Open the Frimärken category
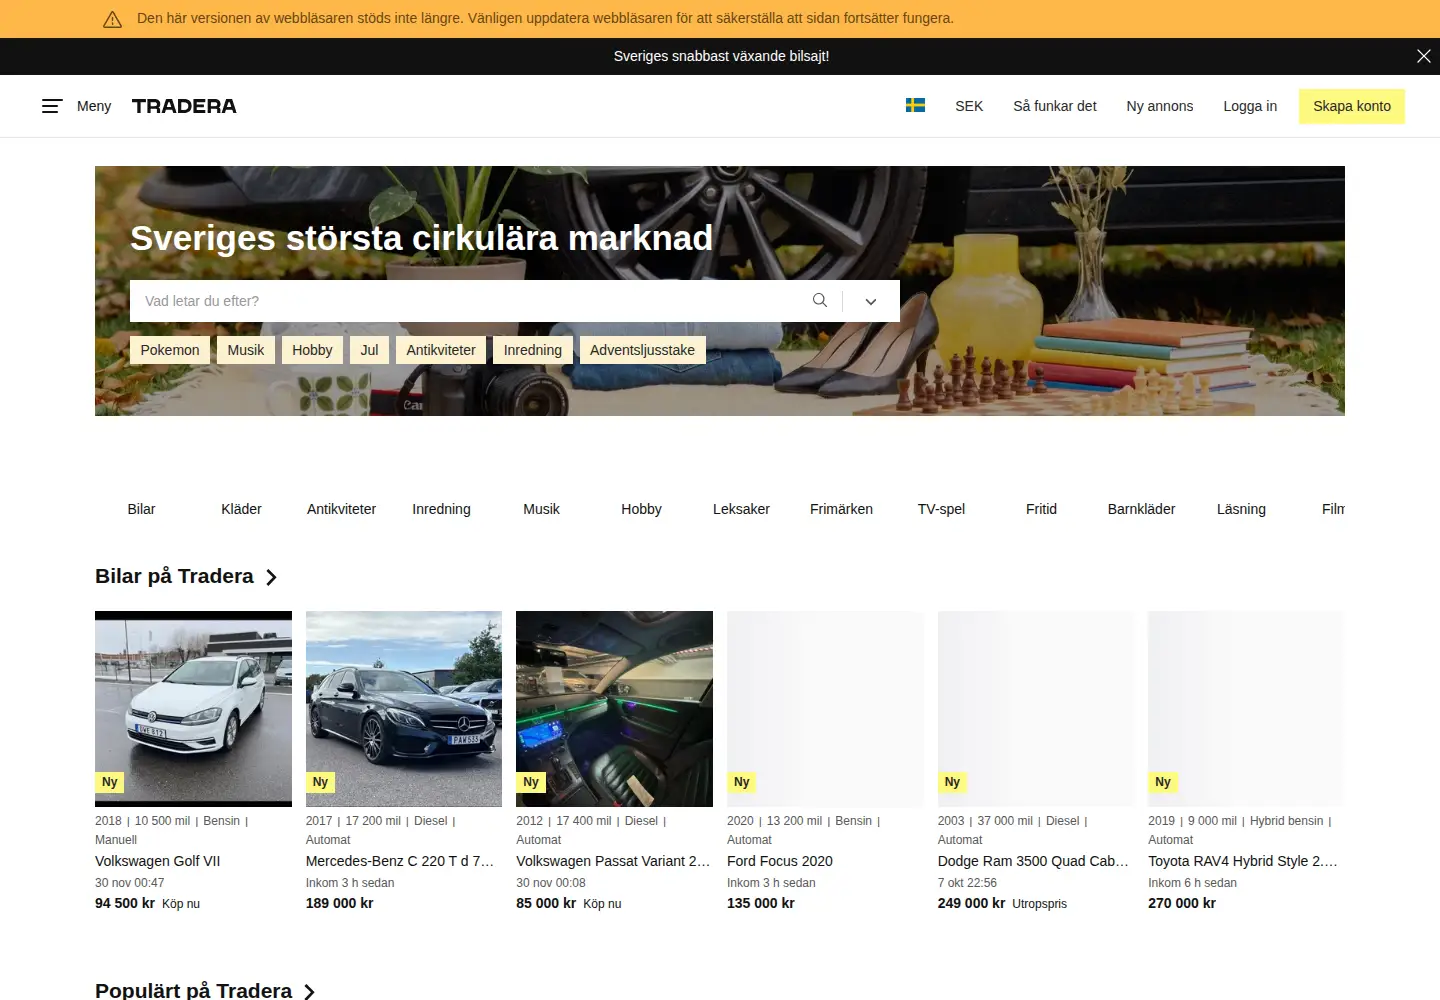Screen dimensions: 1440x1000 pyautogui.click(x=841, y=509)
